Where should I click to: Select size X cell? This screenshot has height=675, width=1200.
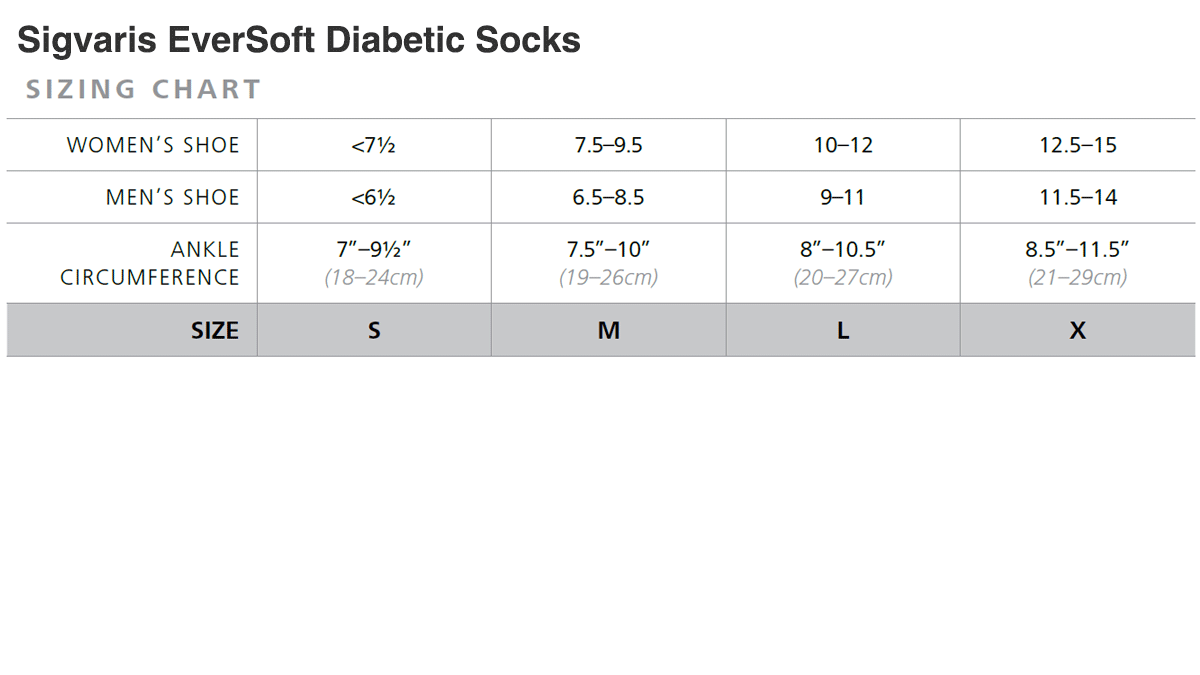coord(1077,331)
